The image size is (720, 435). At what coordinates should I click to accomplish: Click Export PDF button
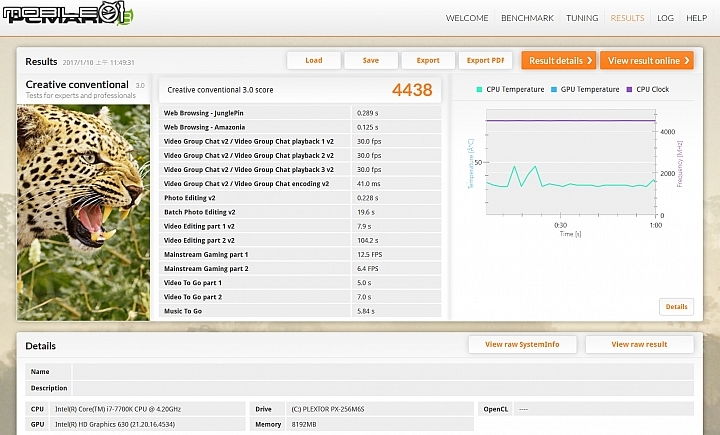[x=485, y=60]
